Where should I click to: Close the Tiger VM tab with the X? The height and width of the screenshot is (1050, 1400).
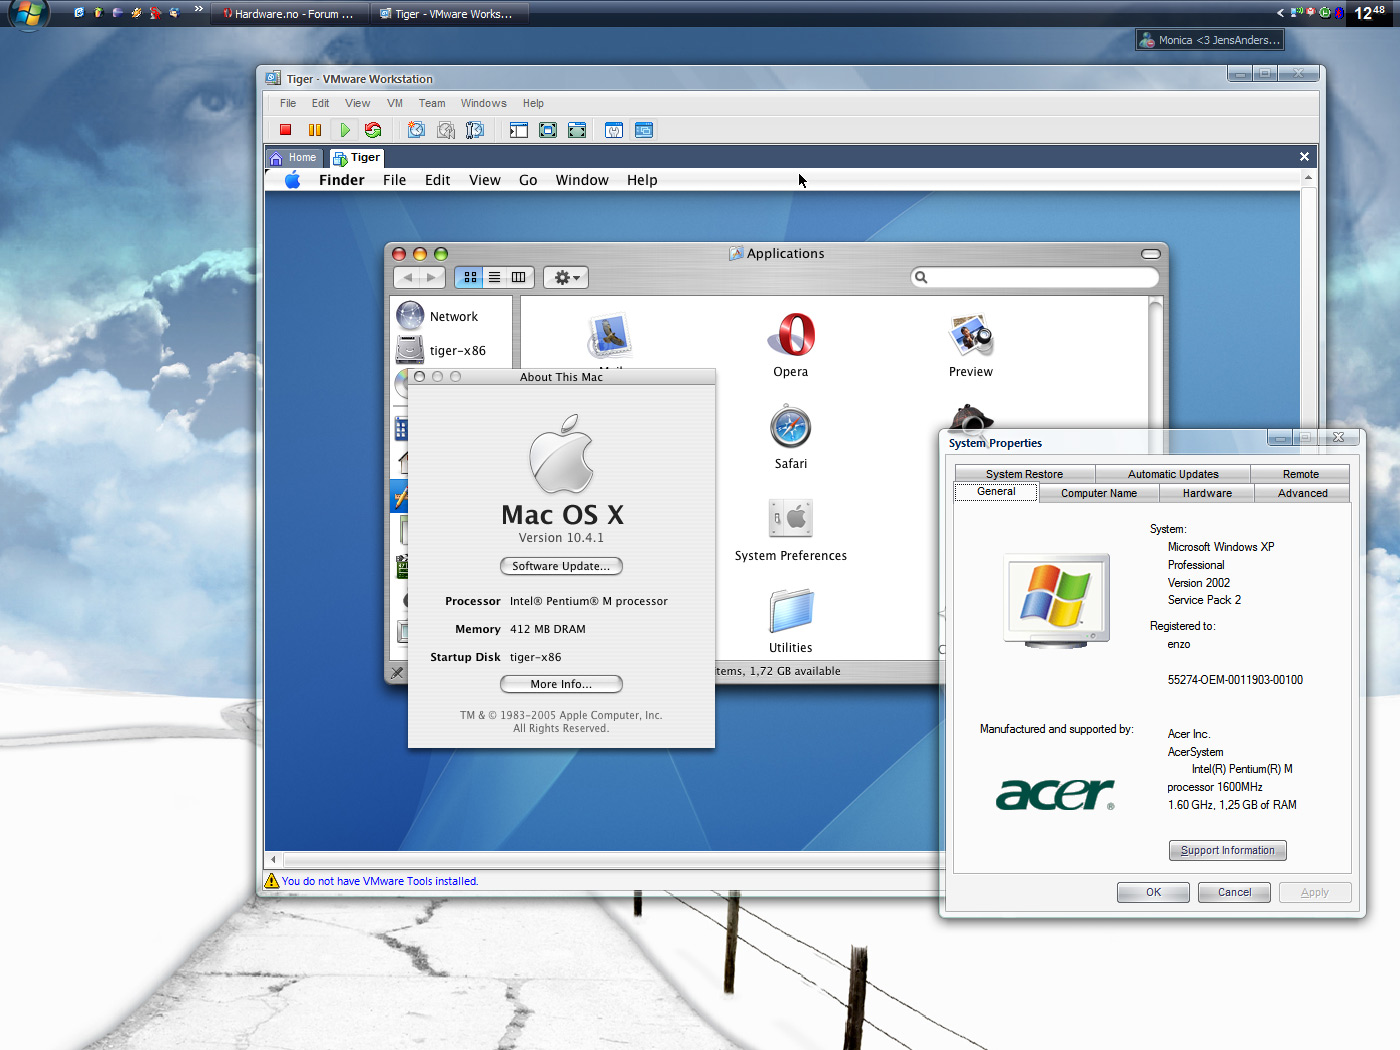coord(1304,157)
